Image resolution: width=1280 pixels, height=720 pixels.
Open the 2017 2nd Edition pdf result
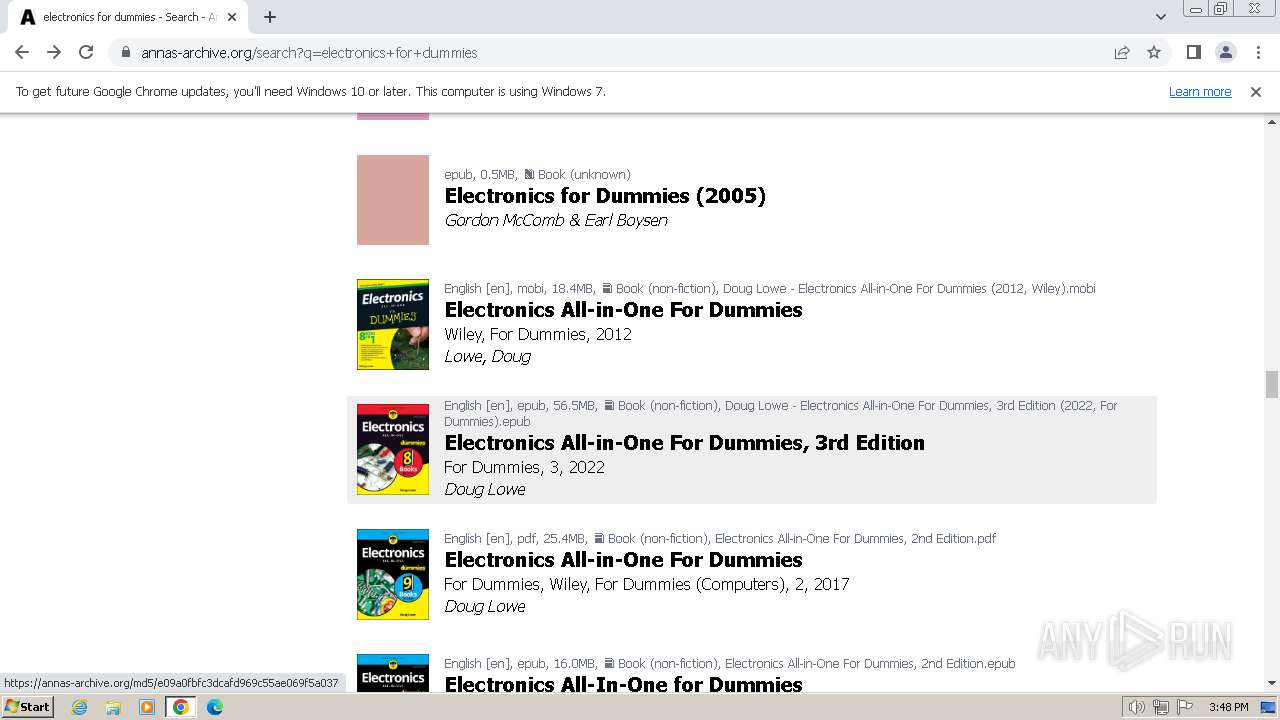(623, 560)
